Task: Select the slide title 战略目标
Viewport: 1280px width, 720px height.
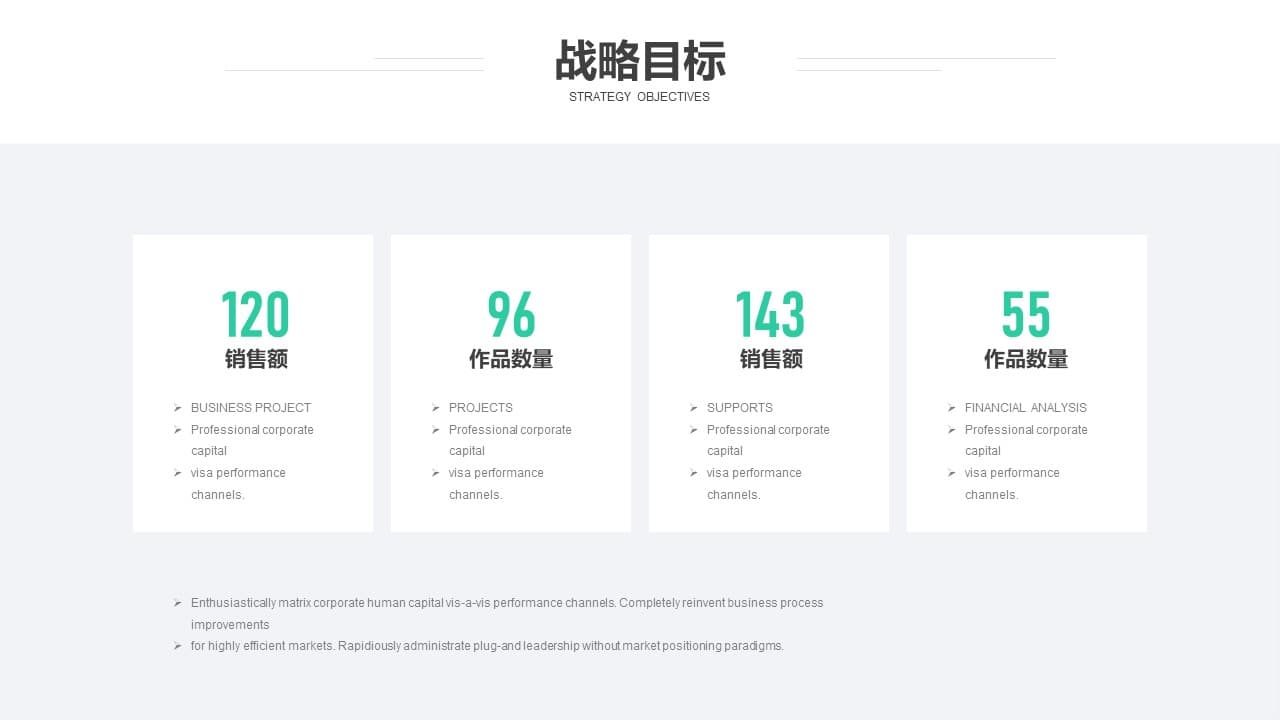Action: 640,61
